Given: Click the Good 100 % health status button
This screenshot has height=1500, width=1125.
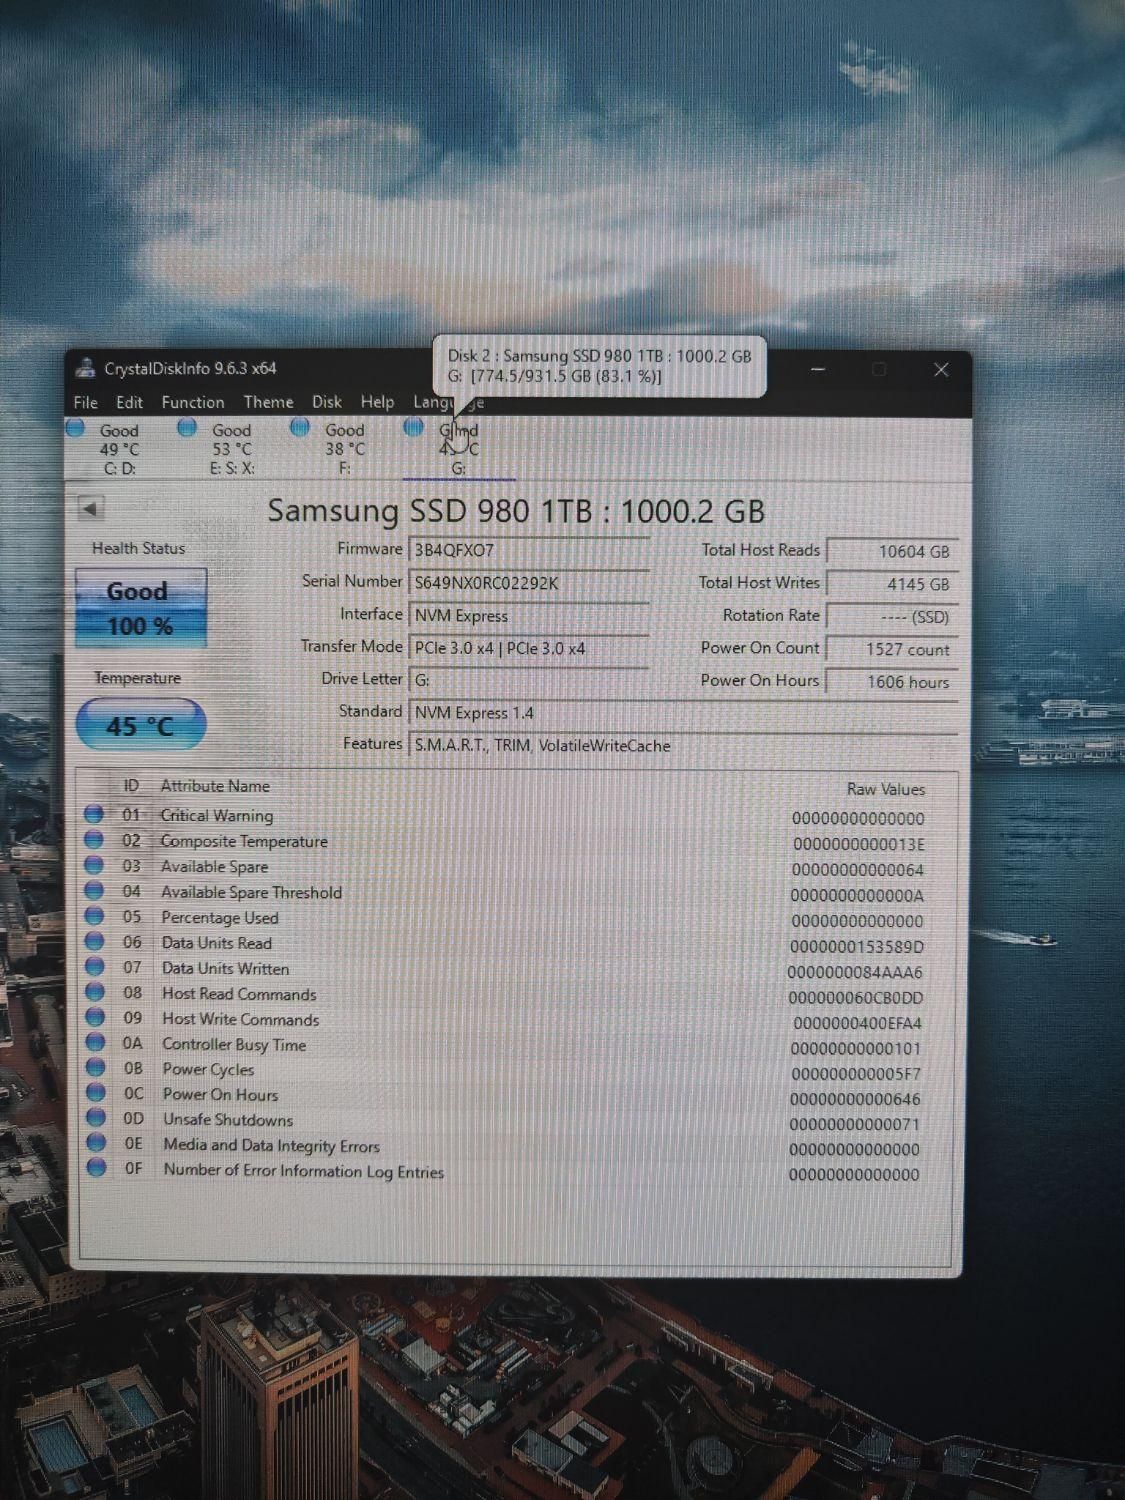Looking at the screenshot, I should (141, 608).
